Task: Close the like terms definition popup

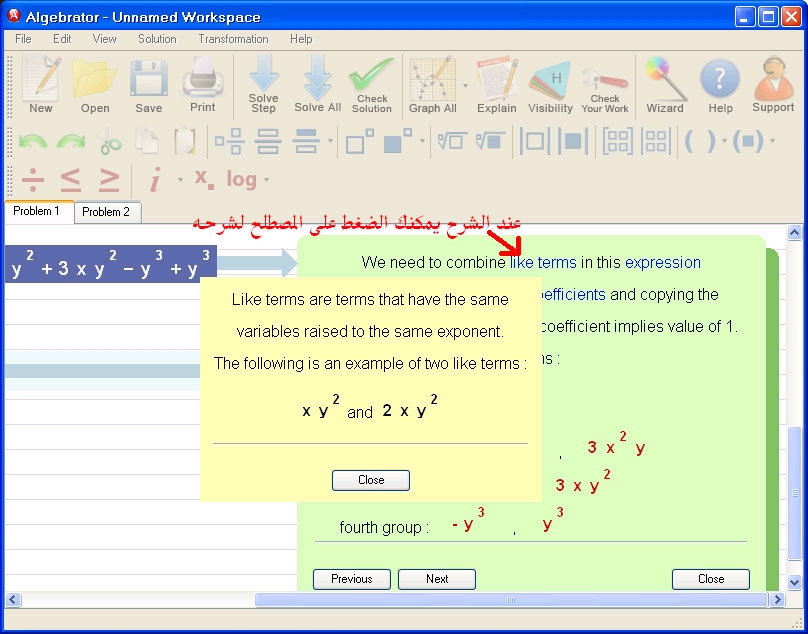Action: click(x=371, y=480)
